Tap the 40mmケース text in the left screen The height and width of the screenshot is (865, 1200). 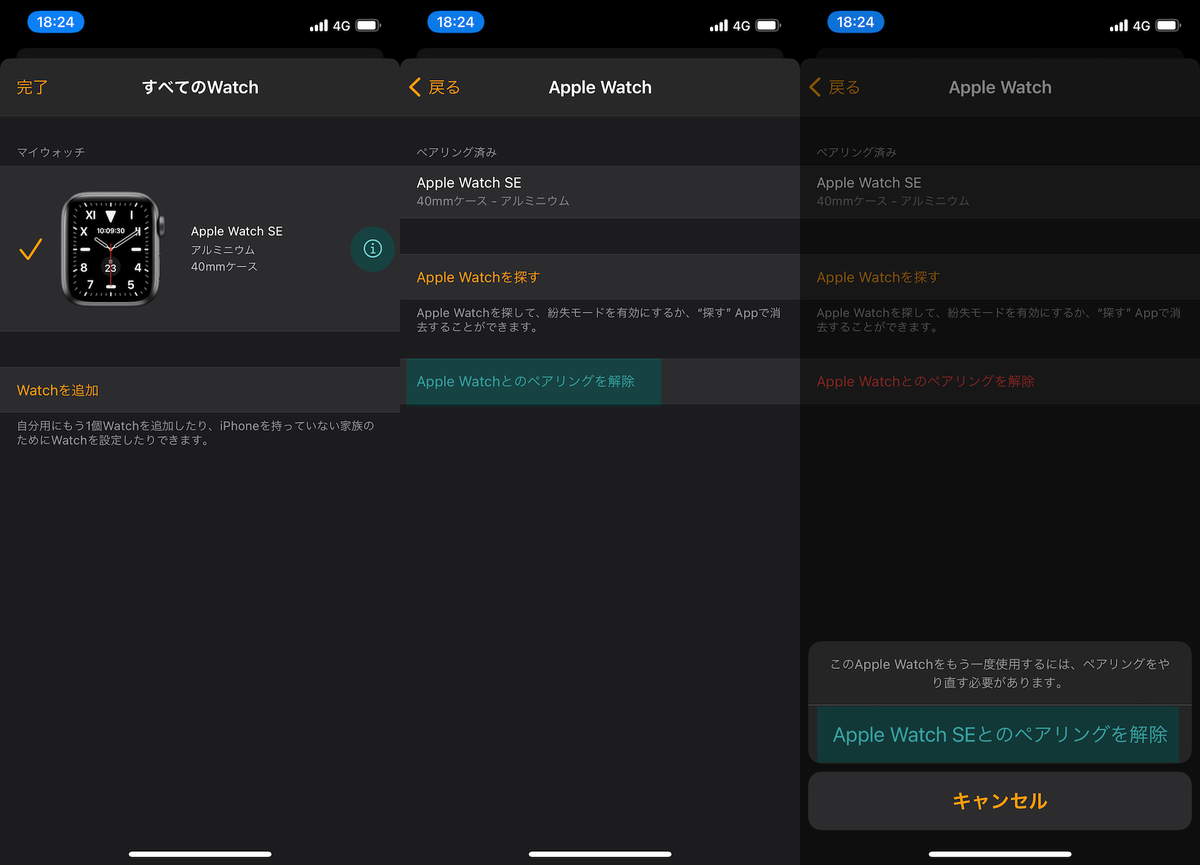[x=225, y=267]
